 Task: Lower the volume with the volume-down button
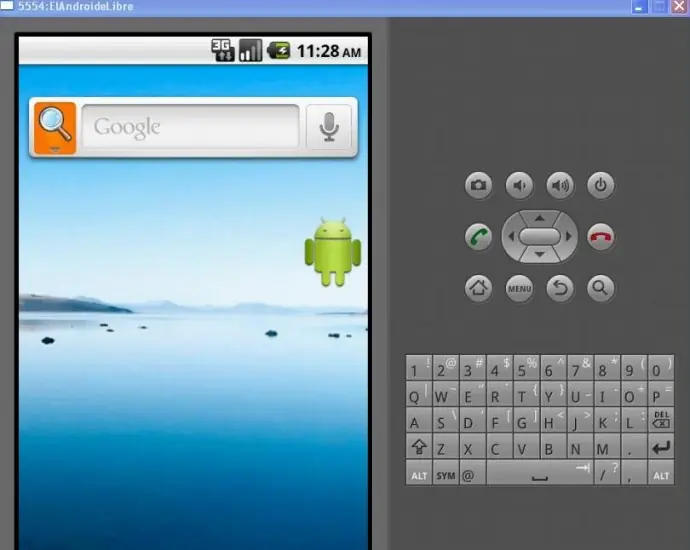(x=519, y=185)
